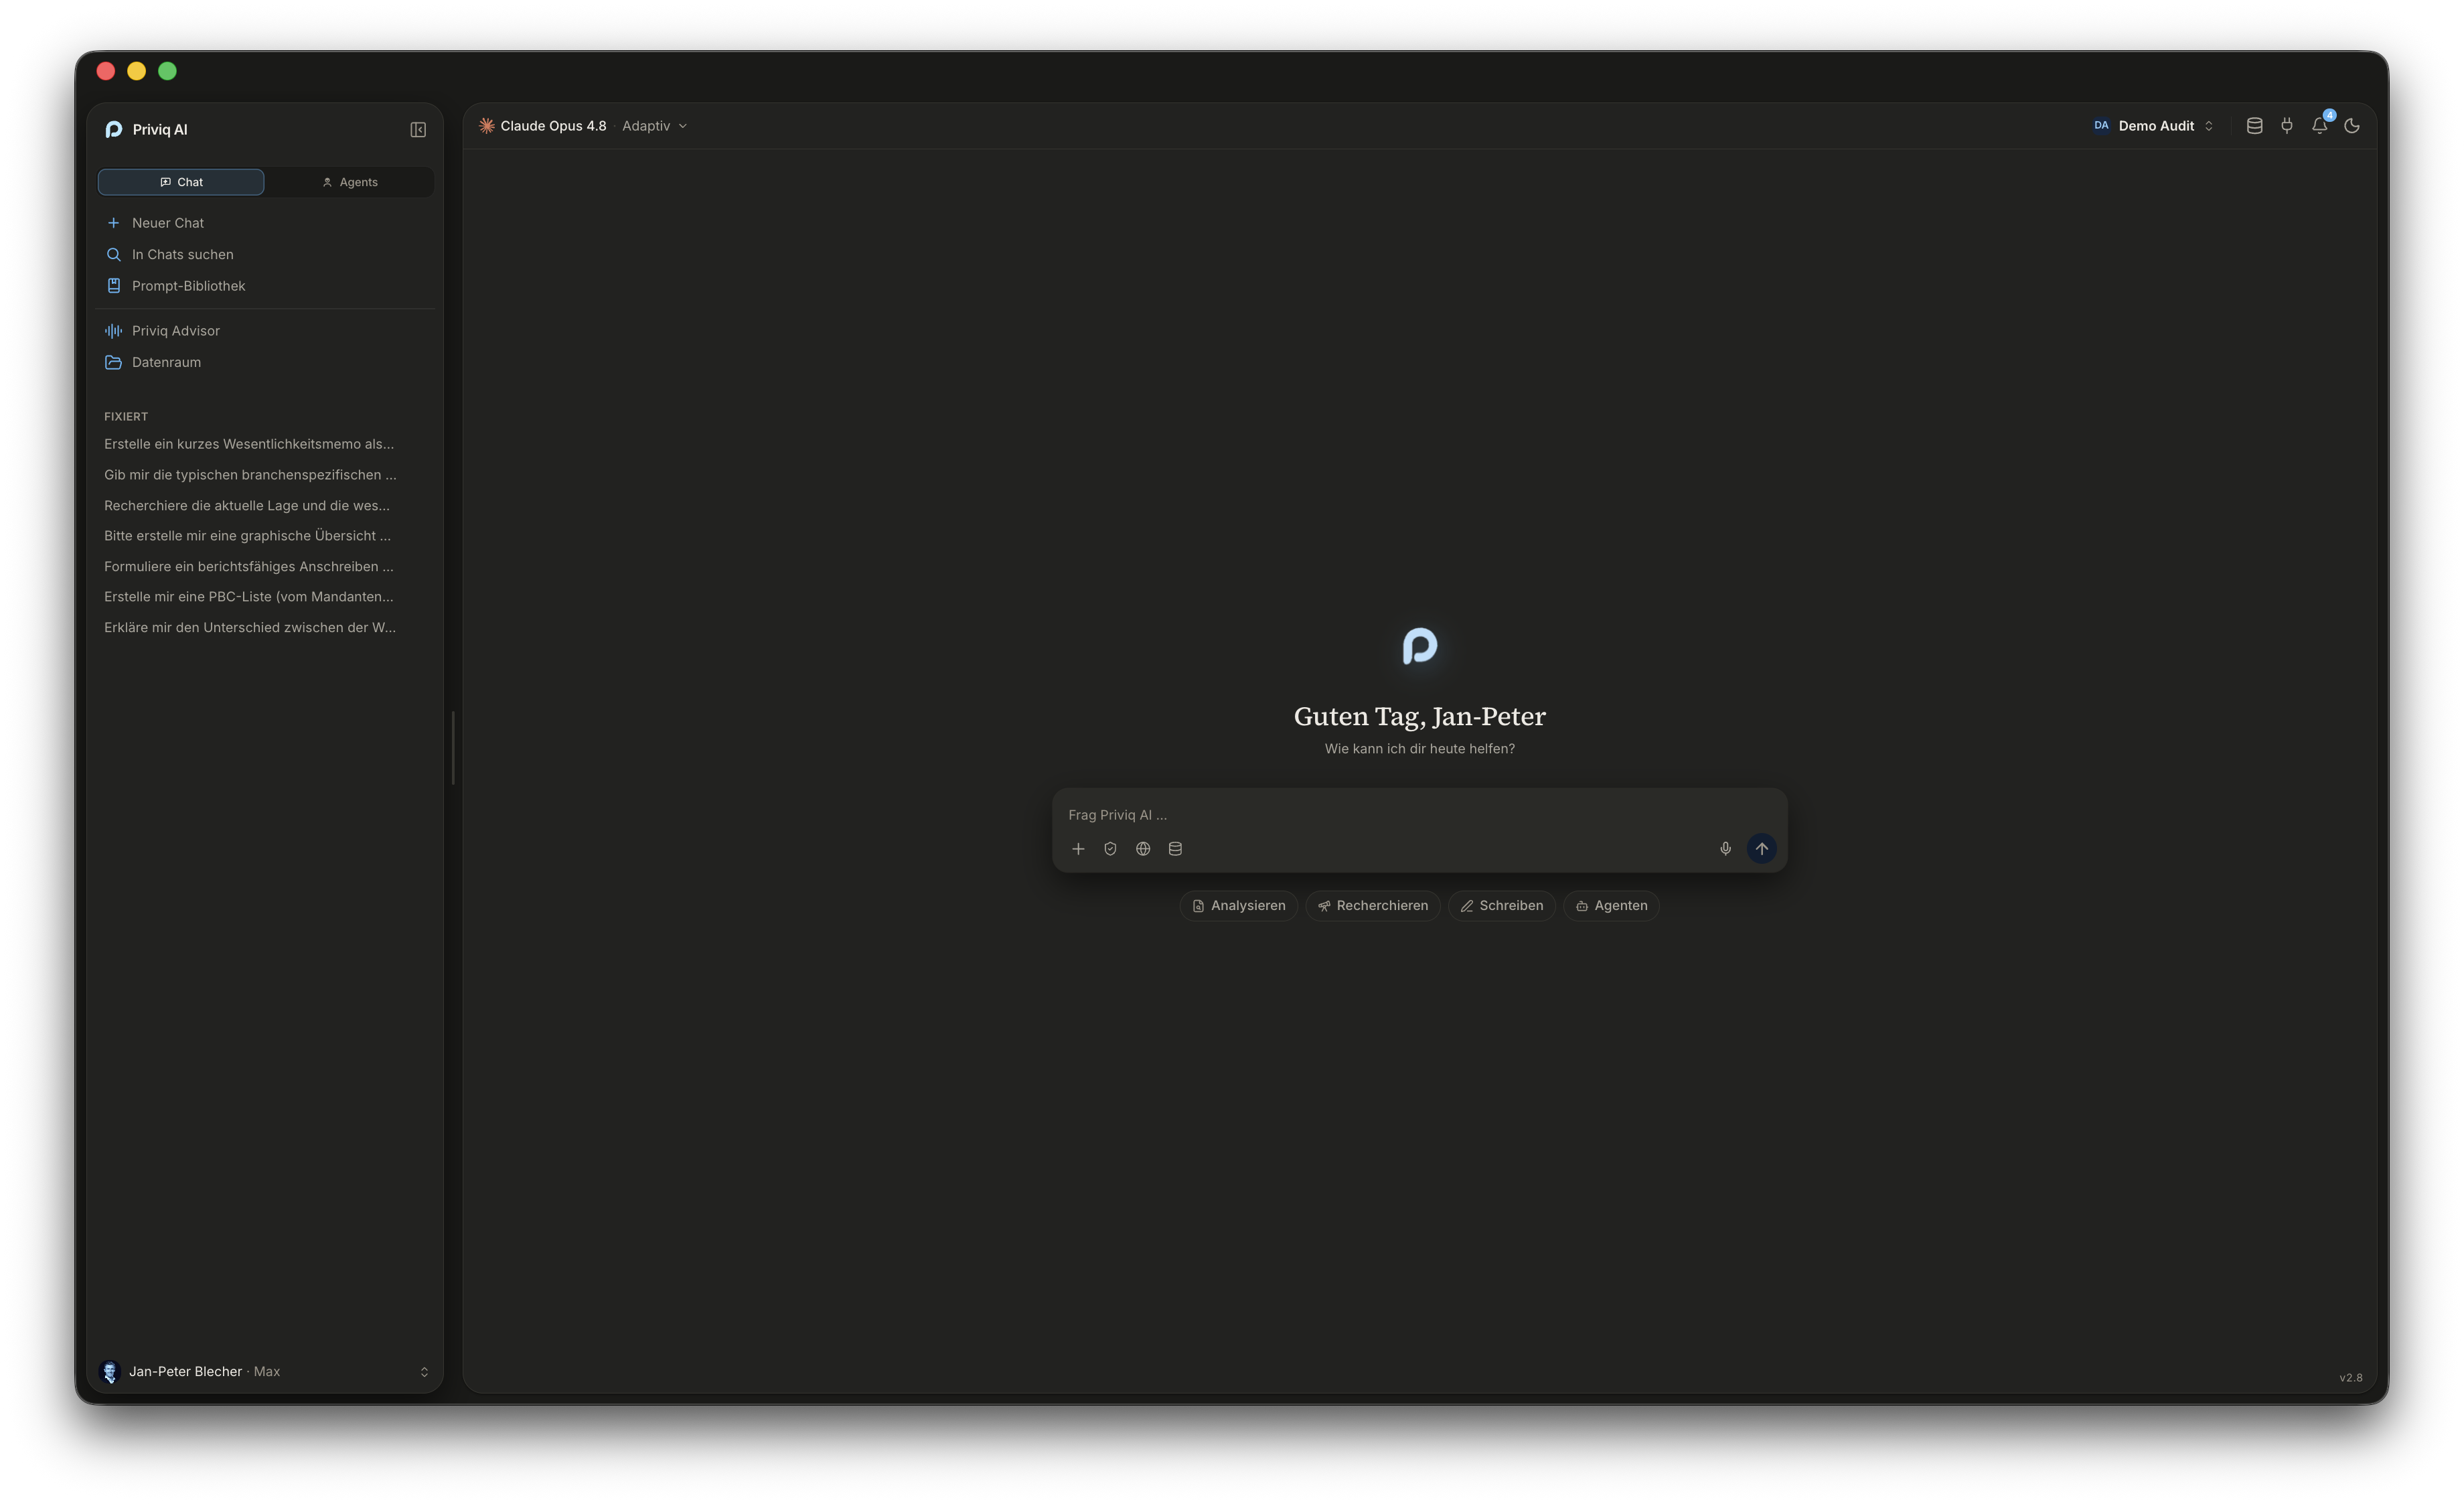Click the v2.8 version label

[2351, 1378]
